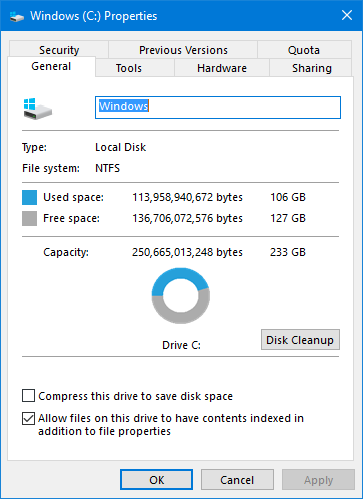The image size is (363, 499).
Task: Click the 'Windows (C:) Properties' title text
Action: coord(94,16)
